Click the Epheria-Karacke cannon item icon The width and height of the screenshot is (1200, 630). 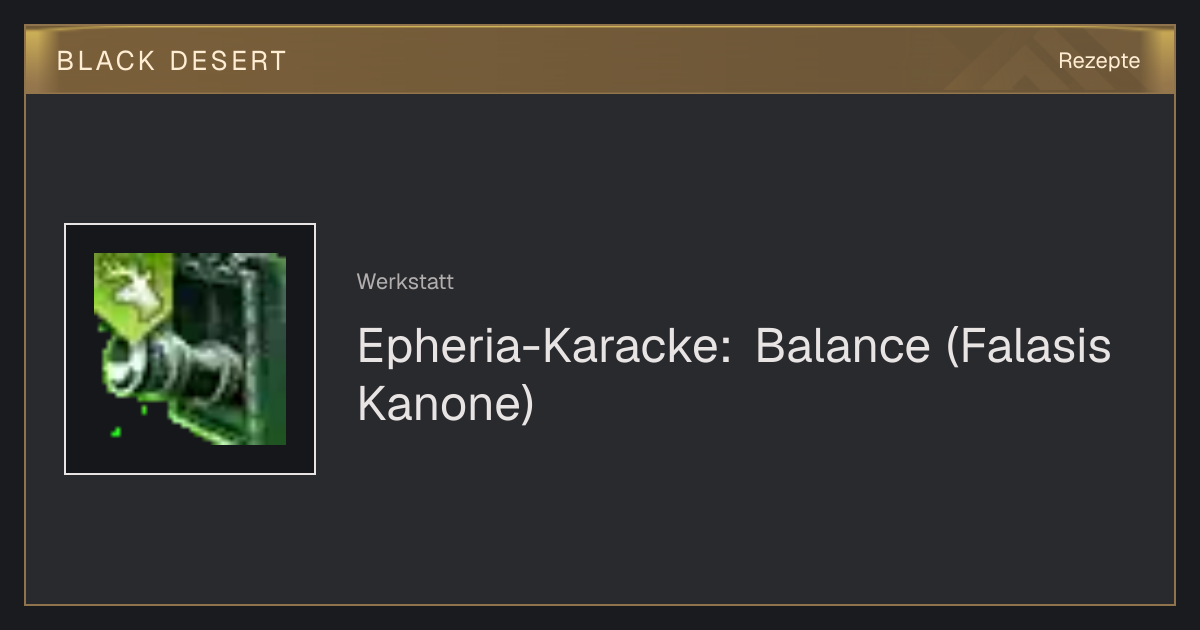[x=190, y=349]
